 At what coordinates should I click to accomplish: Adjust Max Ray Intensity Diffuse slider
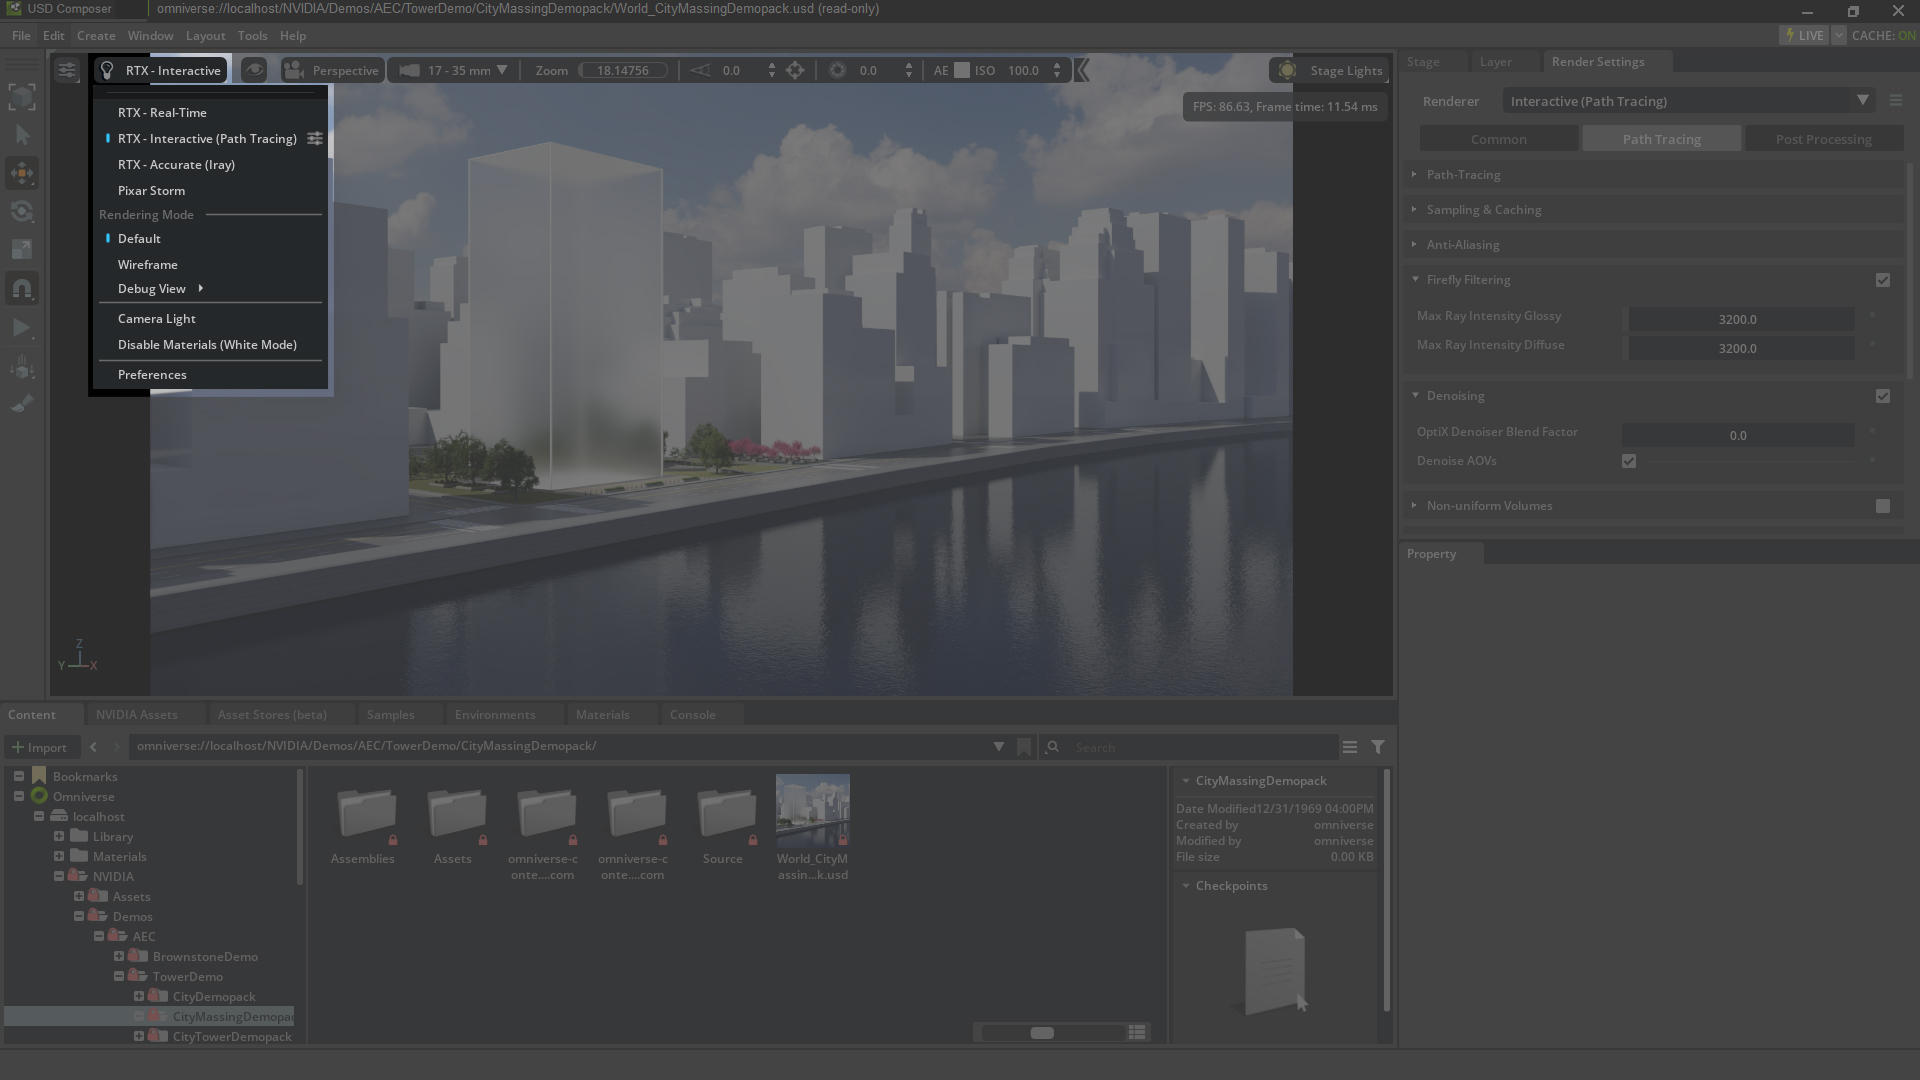pyautogui.click(x=1738, y=348)
